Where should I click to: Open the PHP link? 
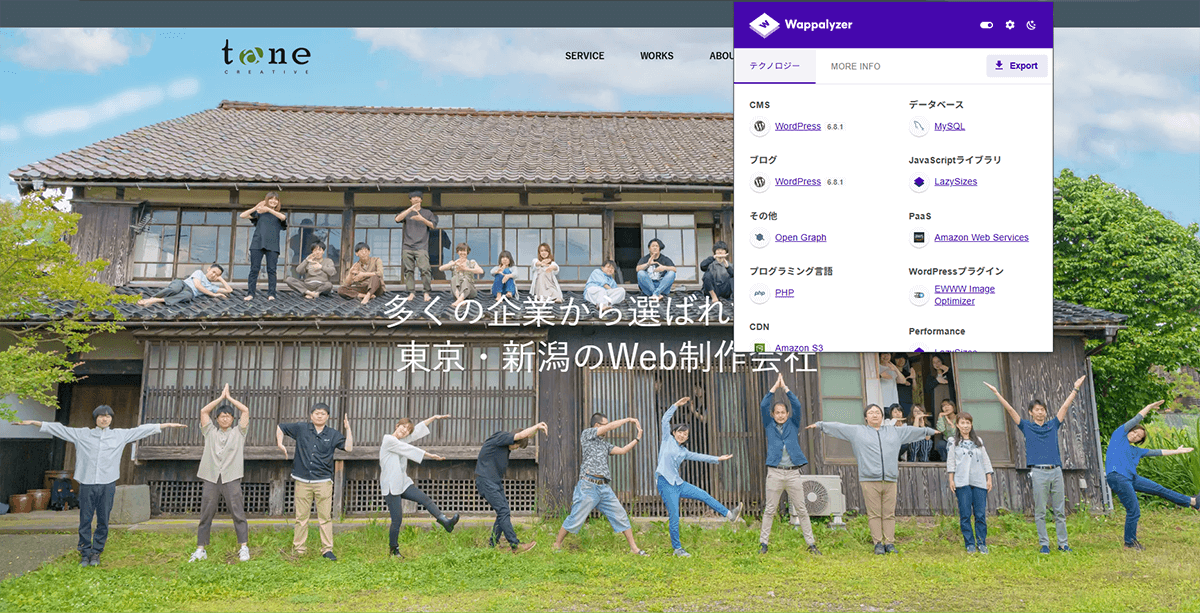click(784, 293)
